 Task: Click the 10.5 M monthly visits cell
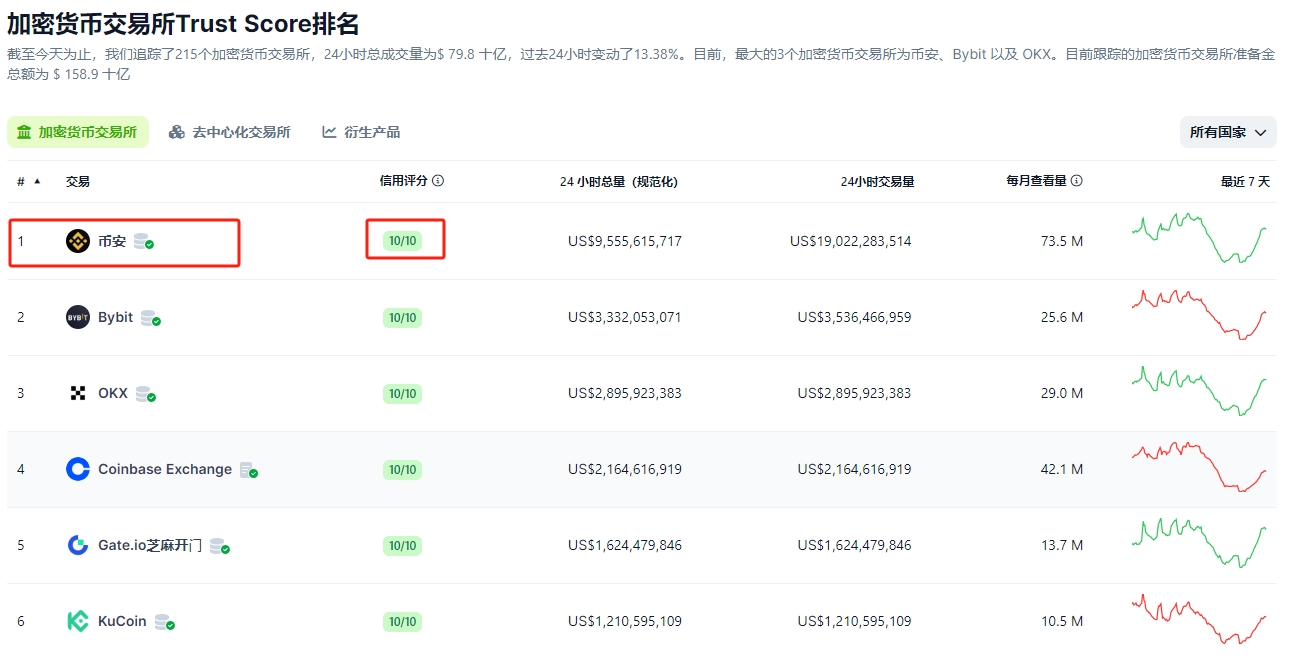pos(1062,621)
